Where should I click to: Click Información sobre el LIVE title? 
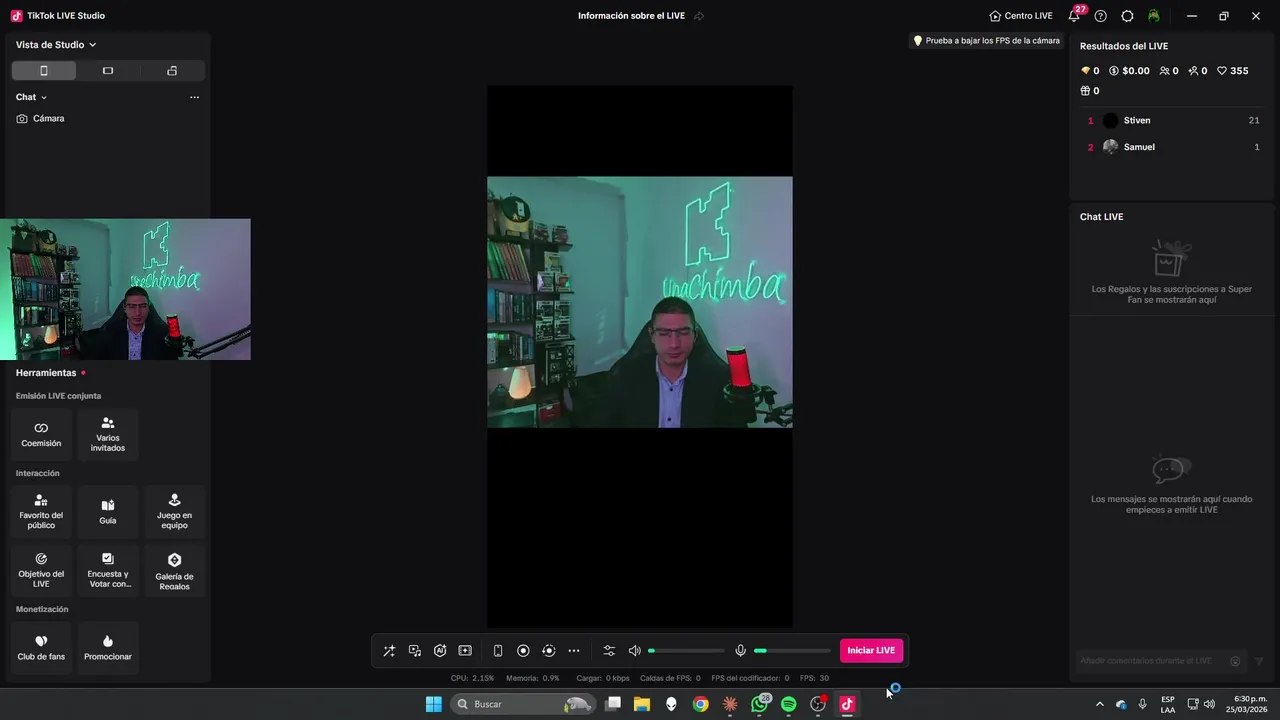pos(631,16)
